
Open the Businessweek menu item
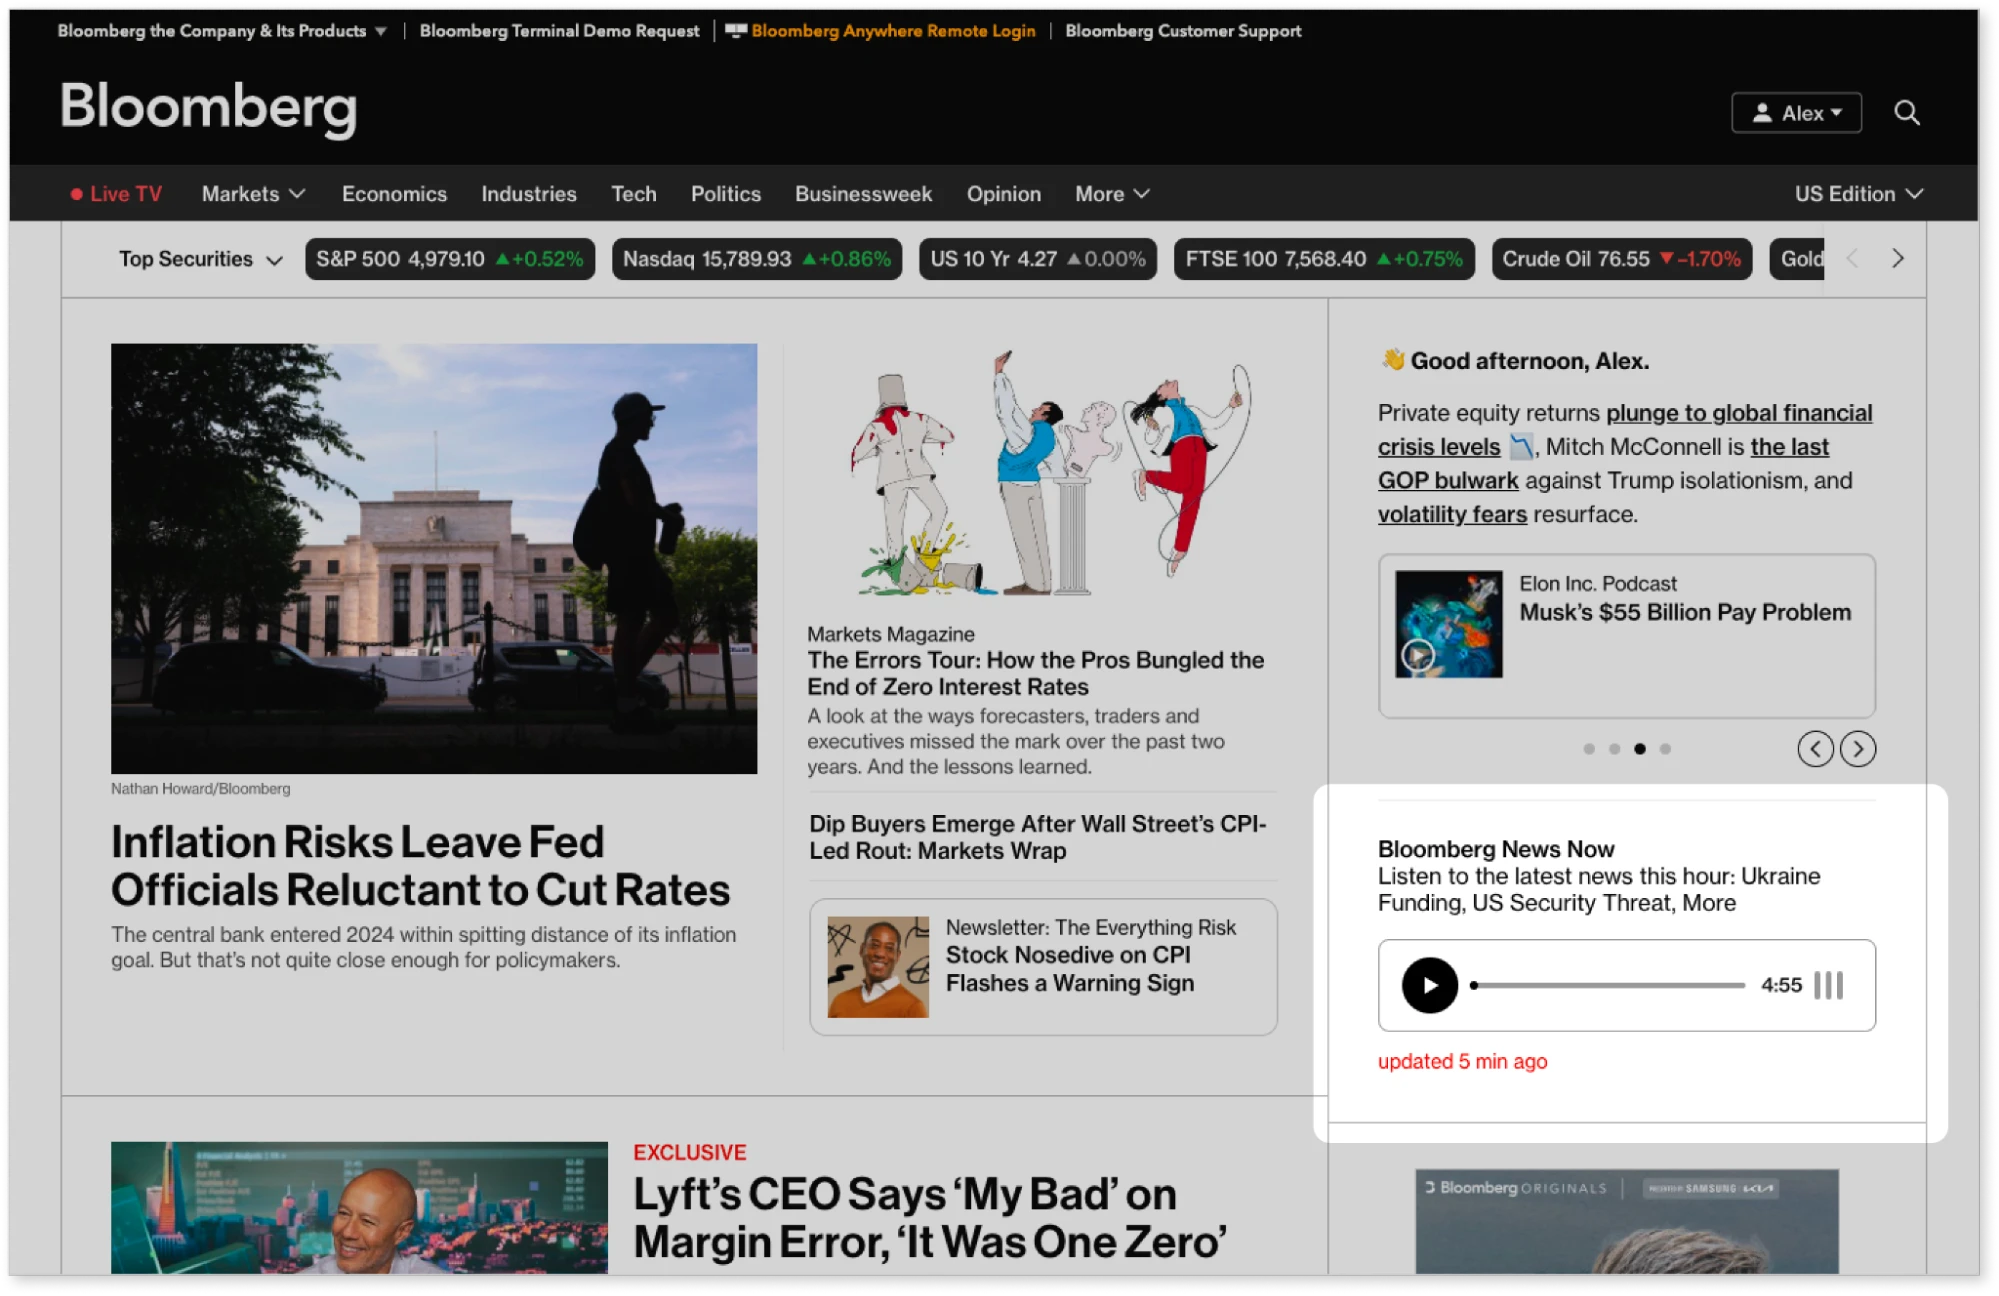pyautogui.click(x=863, y=193)
